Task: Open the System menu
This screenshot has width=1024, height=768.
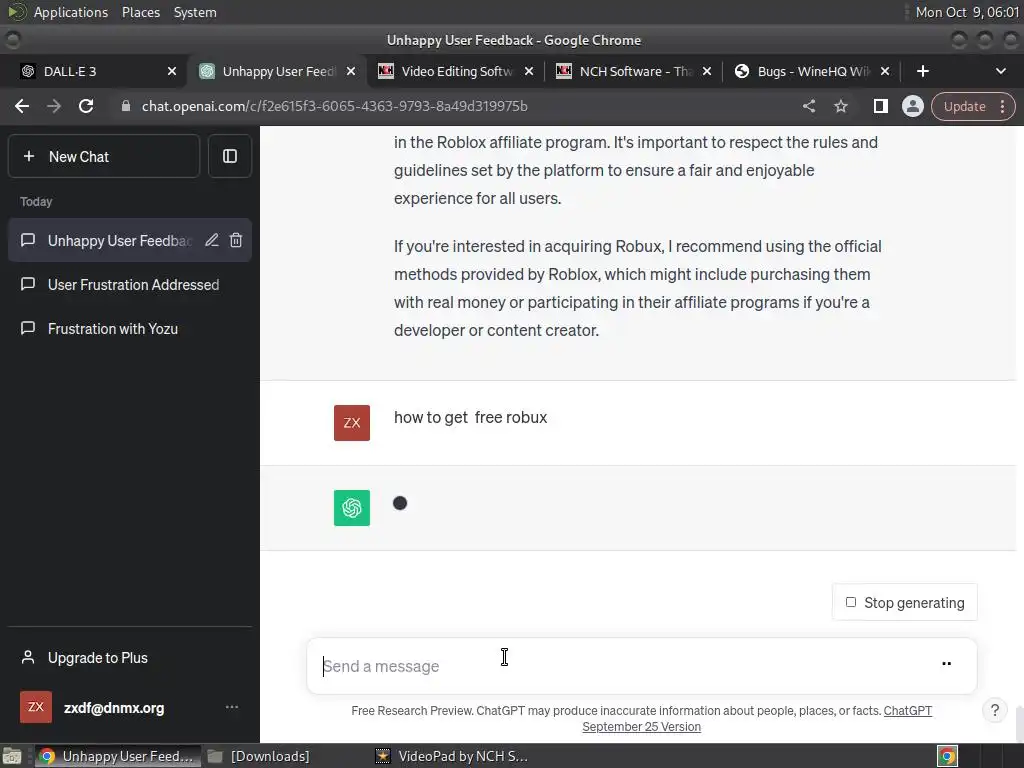Action: coord(195,12)
